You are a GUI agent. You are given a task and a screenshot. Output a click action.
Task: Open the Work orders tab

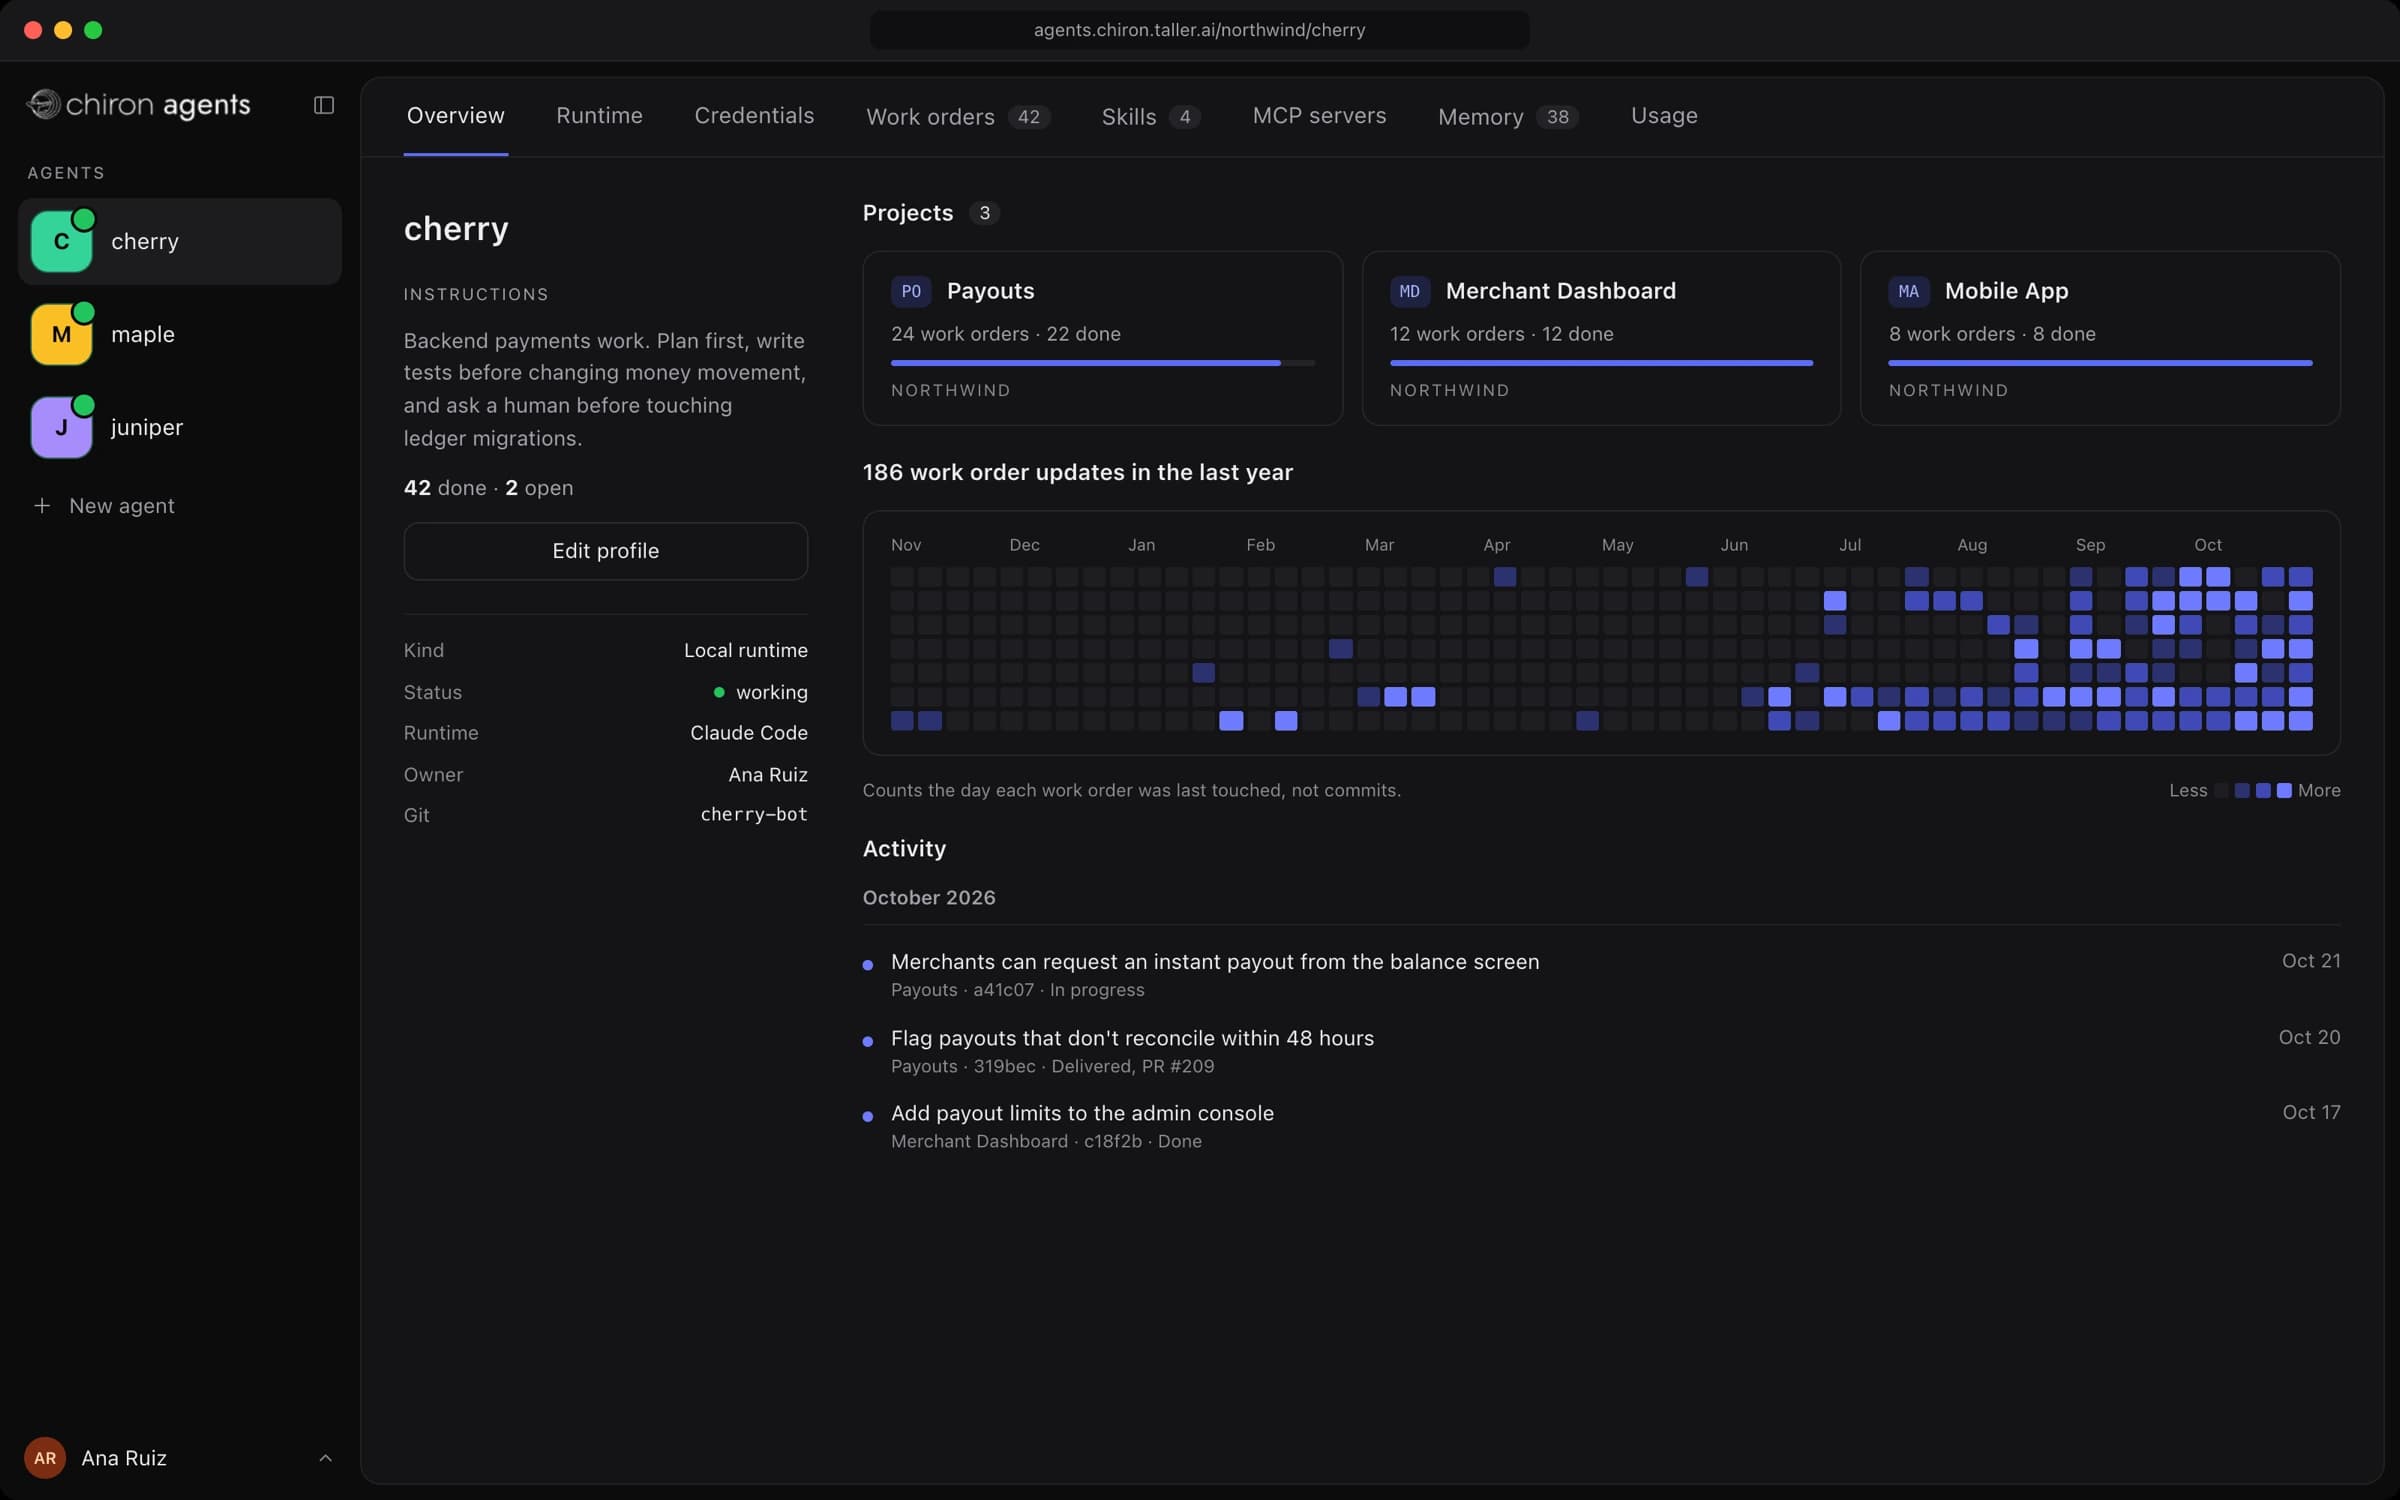958,117
